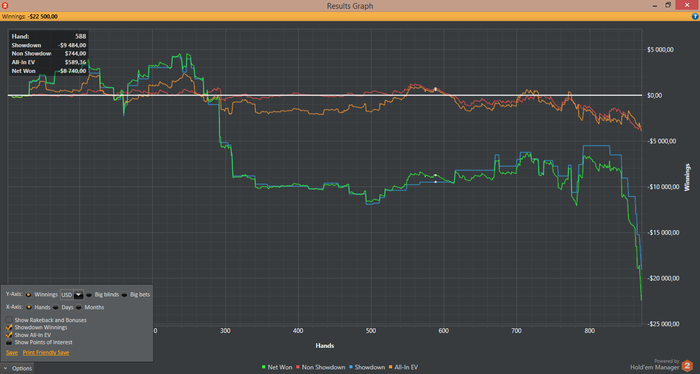Screen dimensions: 700x374
Task: Click the 600 x-axis tick label
Action: pyautogui.click(x=443, y=331)
